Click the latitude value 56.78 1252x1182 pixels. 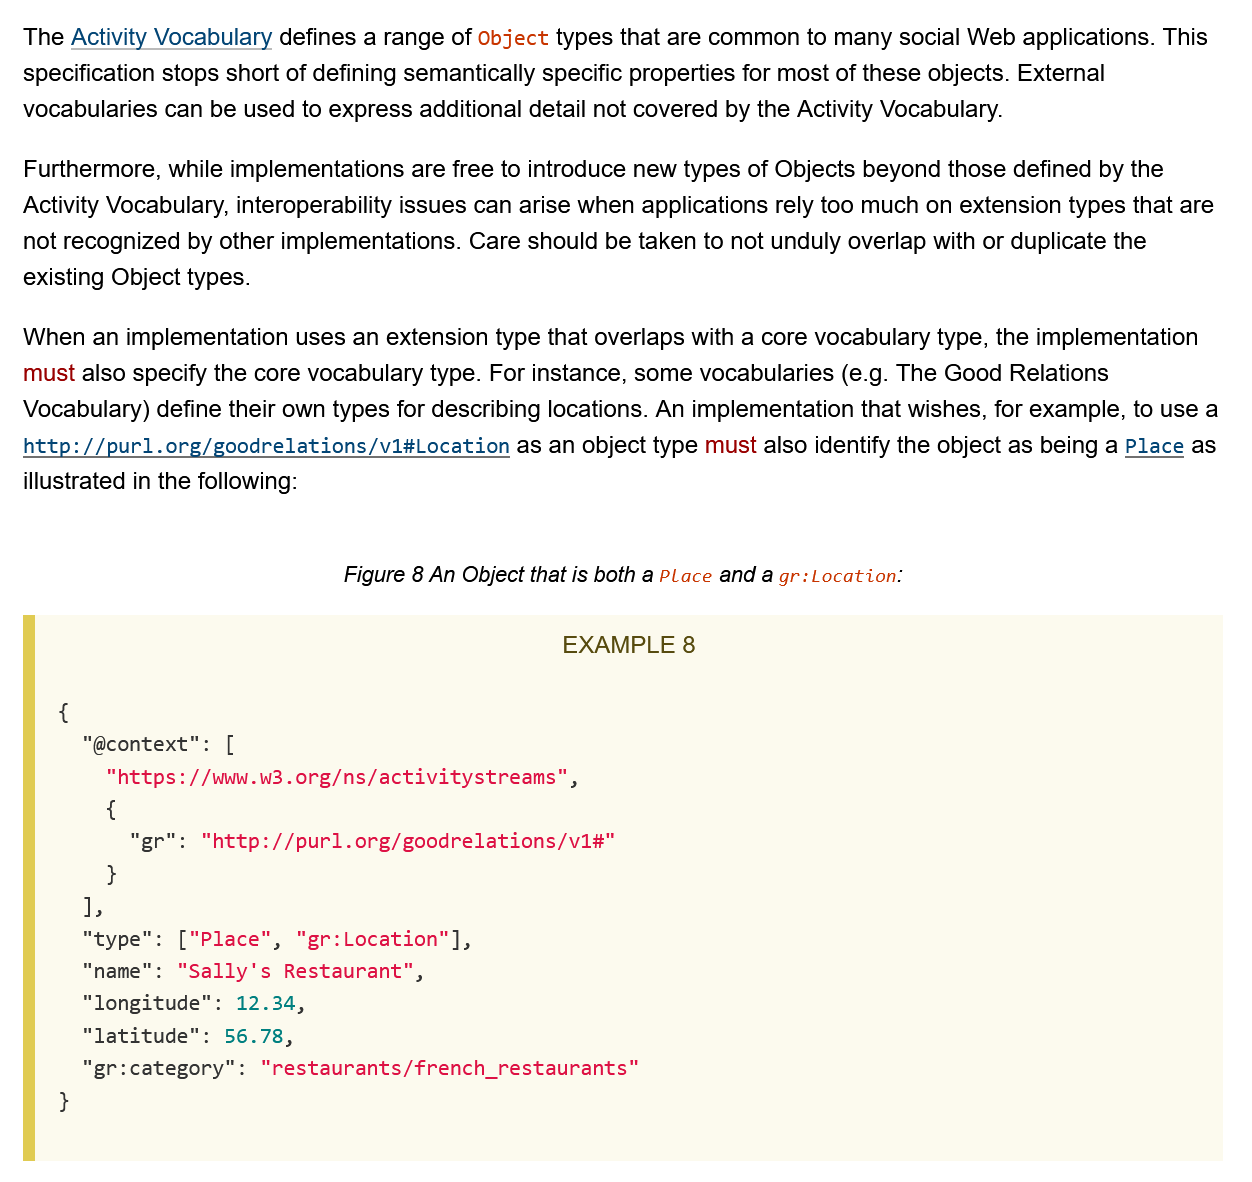253,1036
